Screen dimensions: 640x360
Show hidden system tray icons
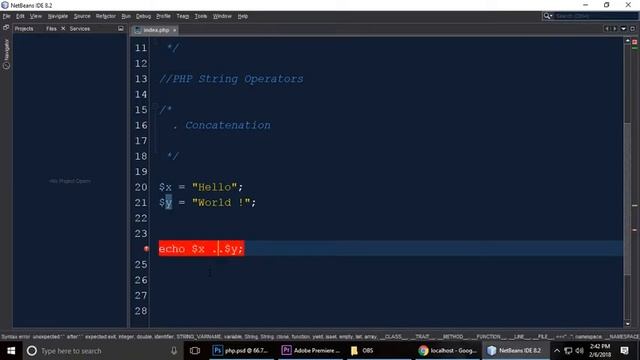[557, 351]
